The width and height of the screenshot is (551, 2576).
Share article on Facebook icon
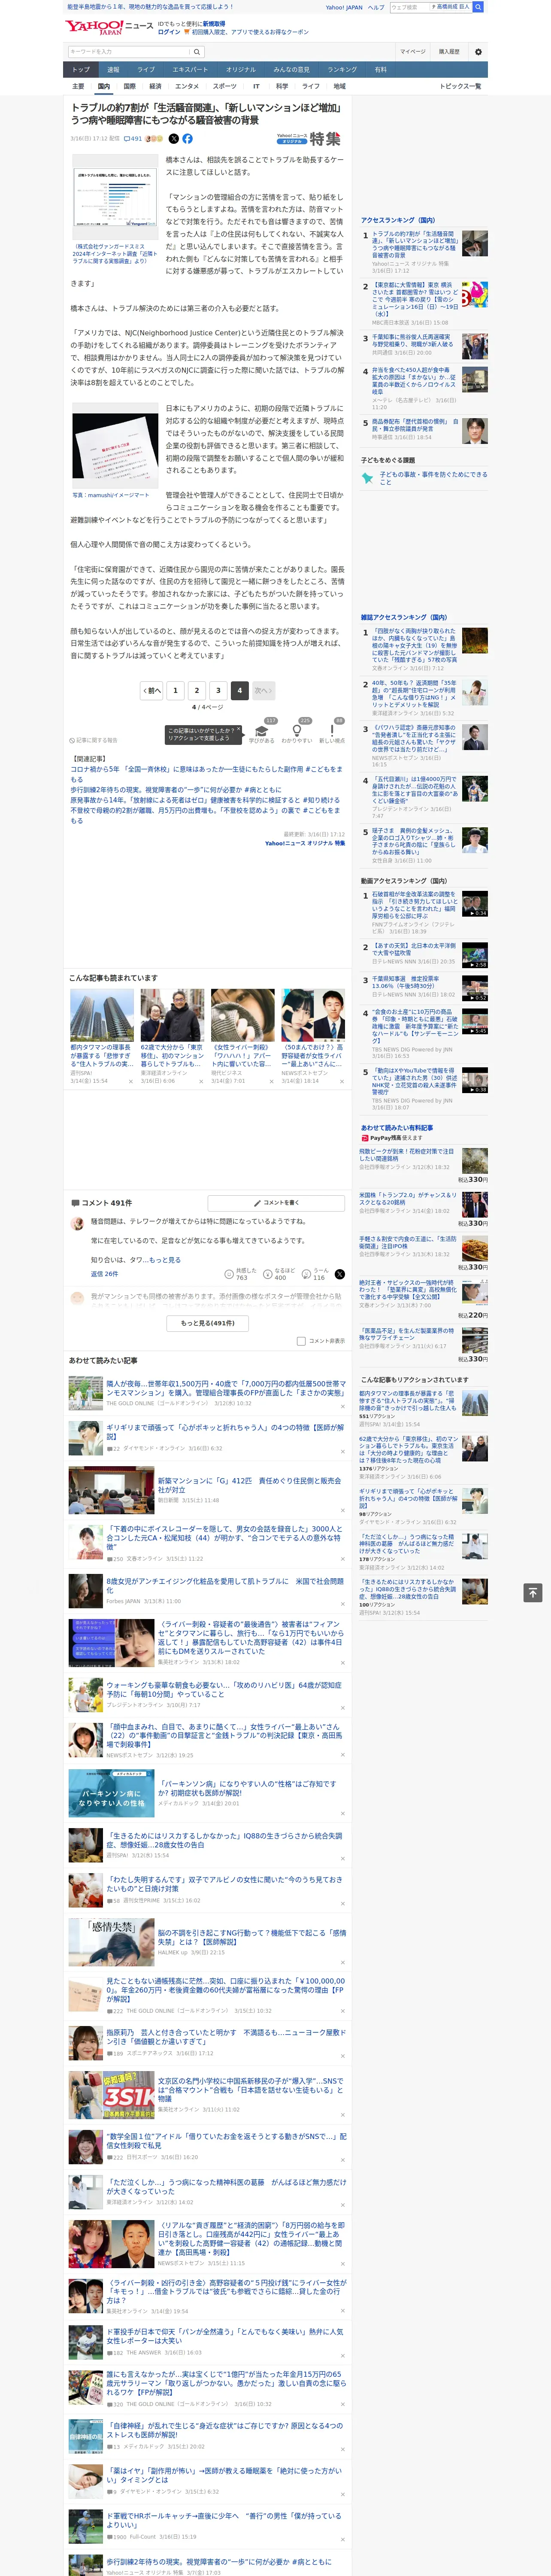[x=187, y=139]
